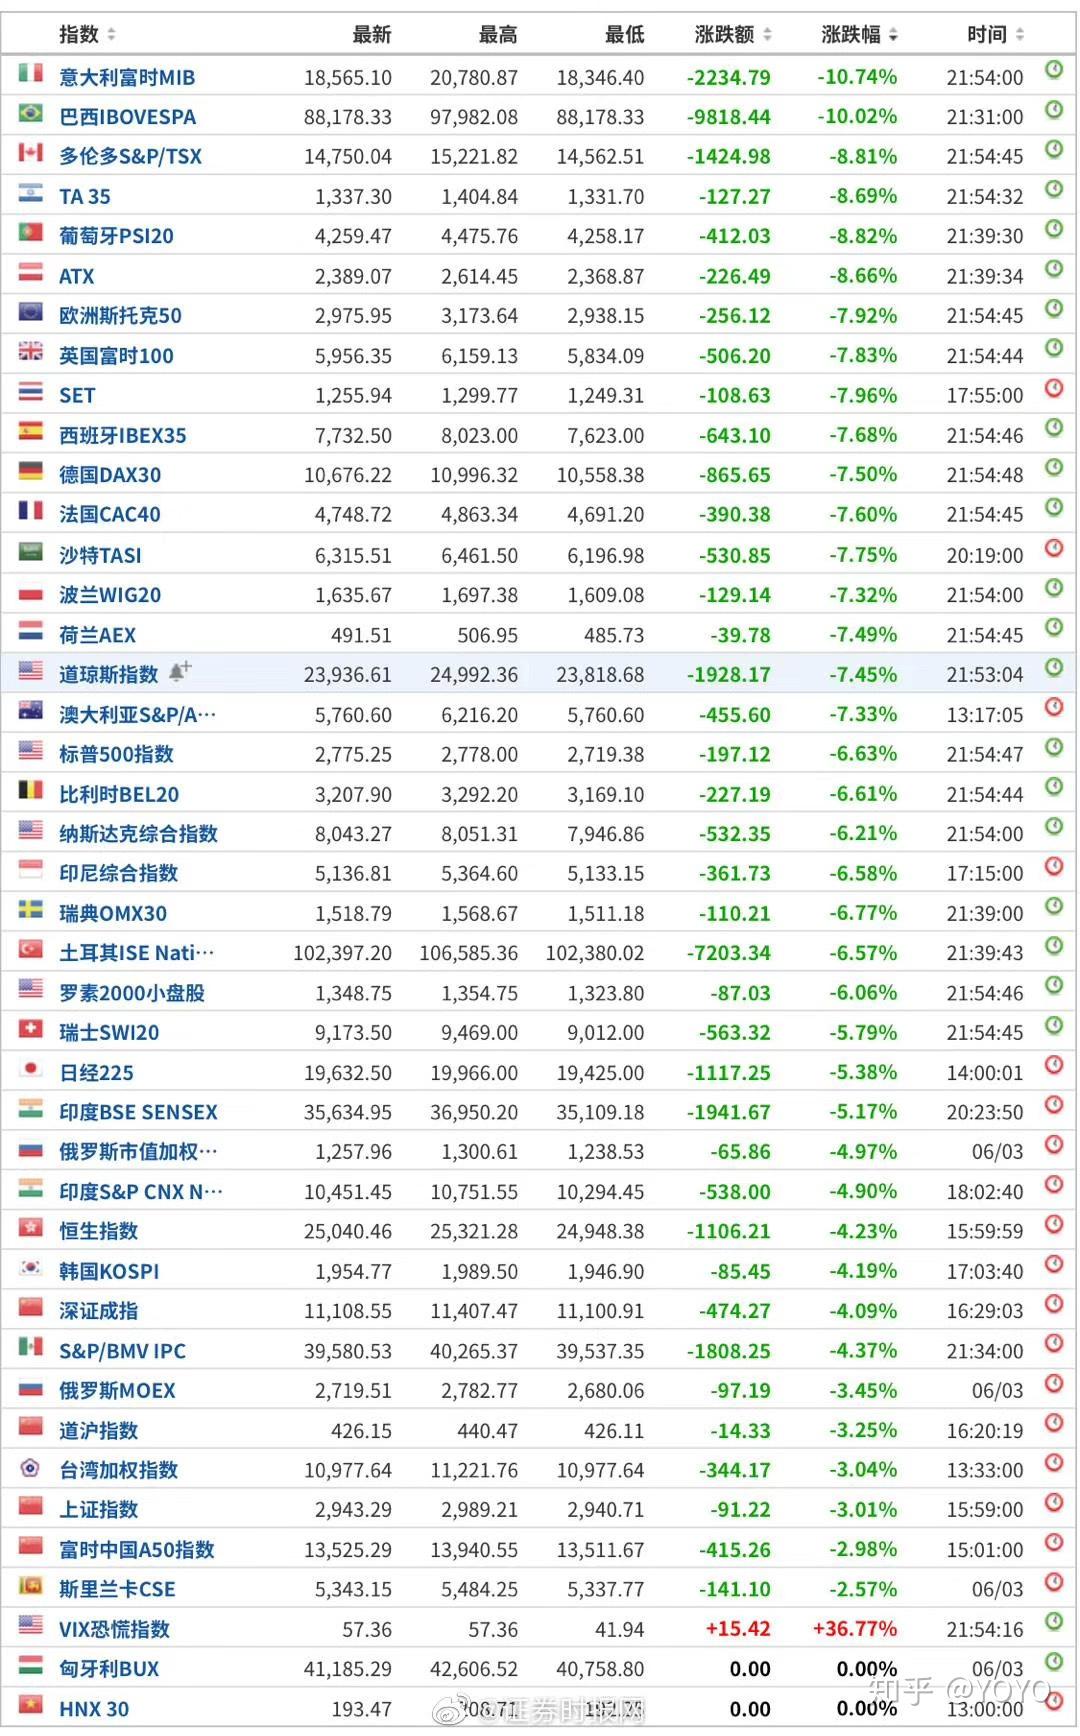Open the 罗素2000小盘股 link
Screen dimensions: 1080x1736
(132, 993)
